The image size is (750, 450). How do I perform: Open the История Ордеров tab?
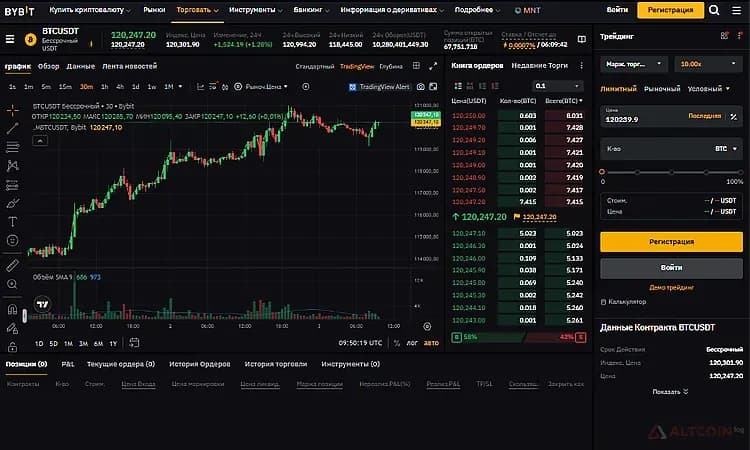199,364
